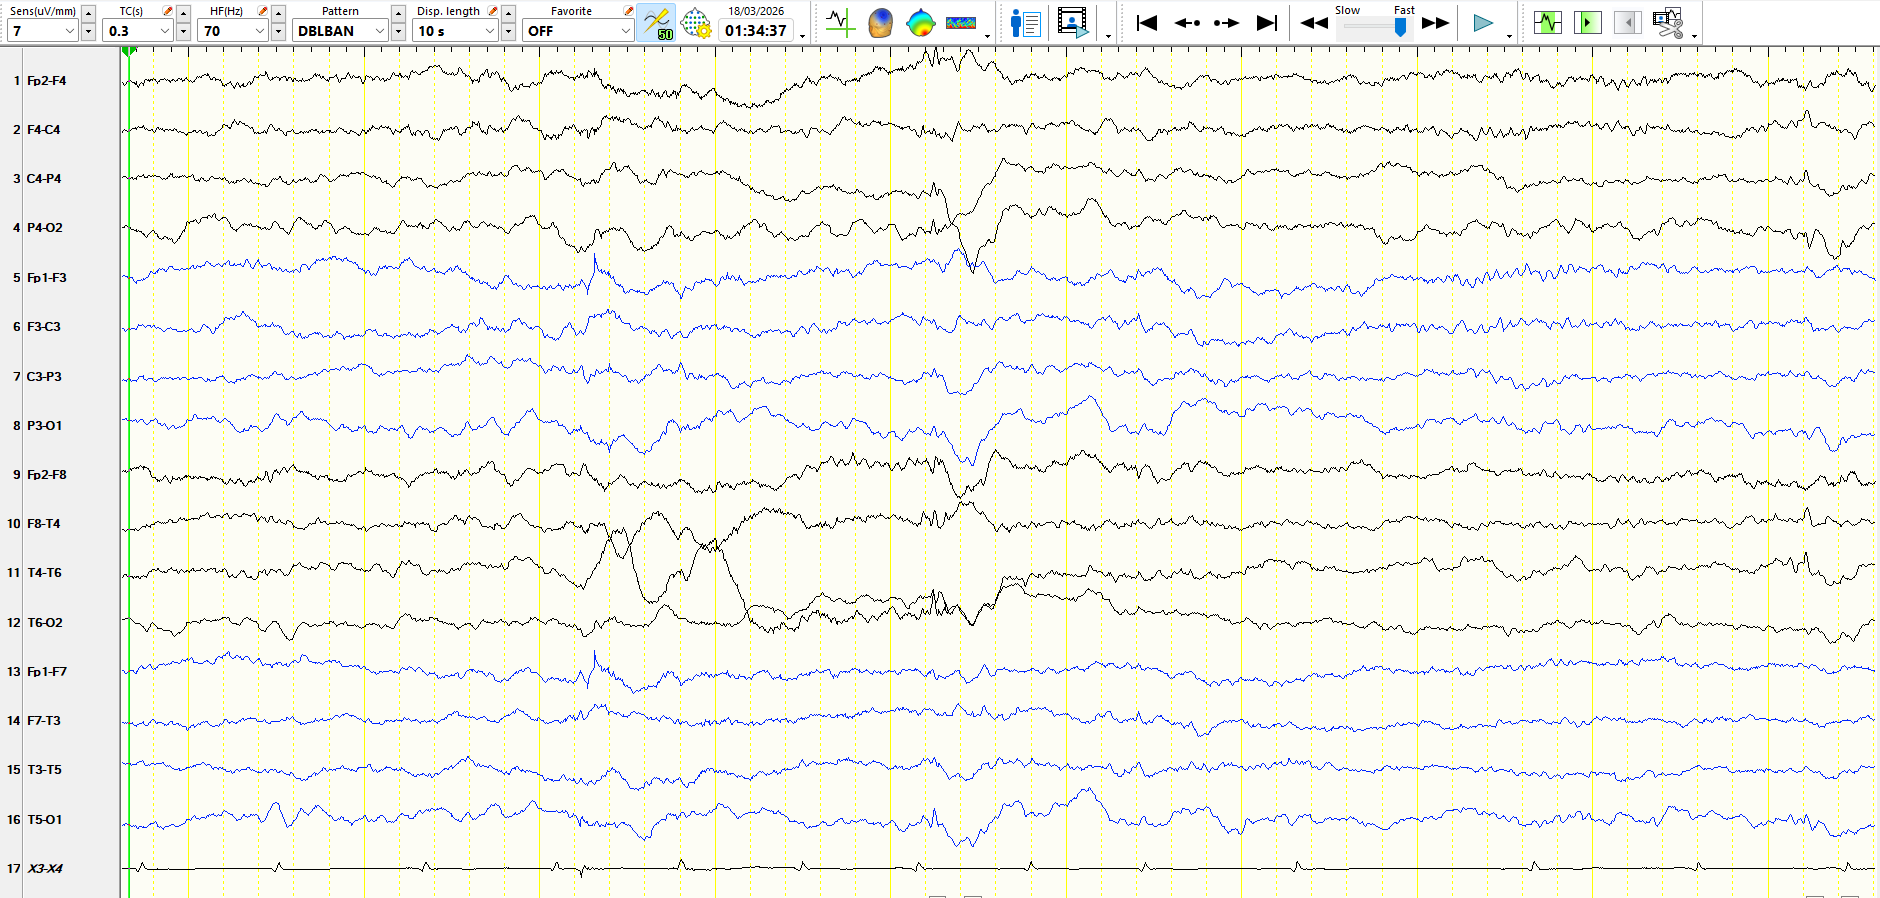Select the Fp1-F7 channel label
Image resolution: width=1880 pixels, height=898 pixels.
46,672
